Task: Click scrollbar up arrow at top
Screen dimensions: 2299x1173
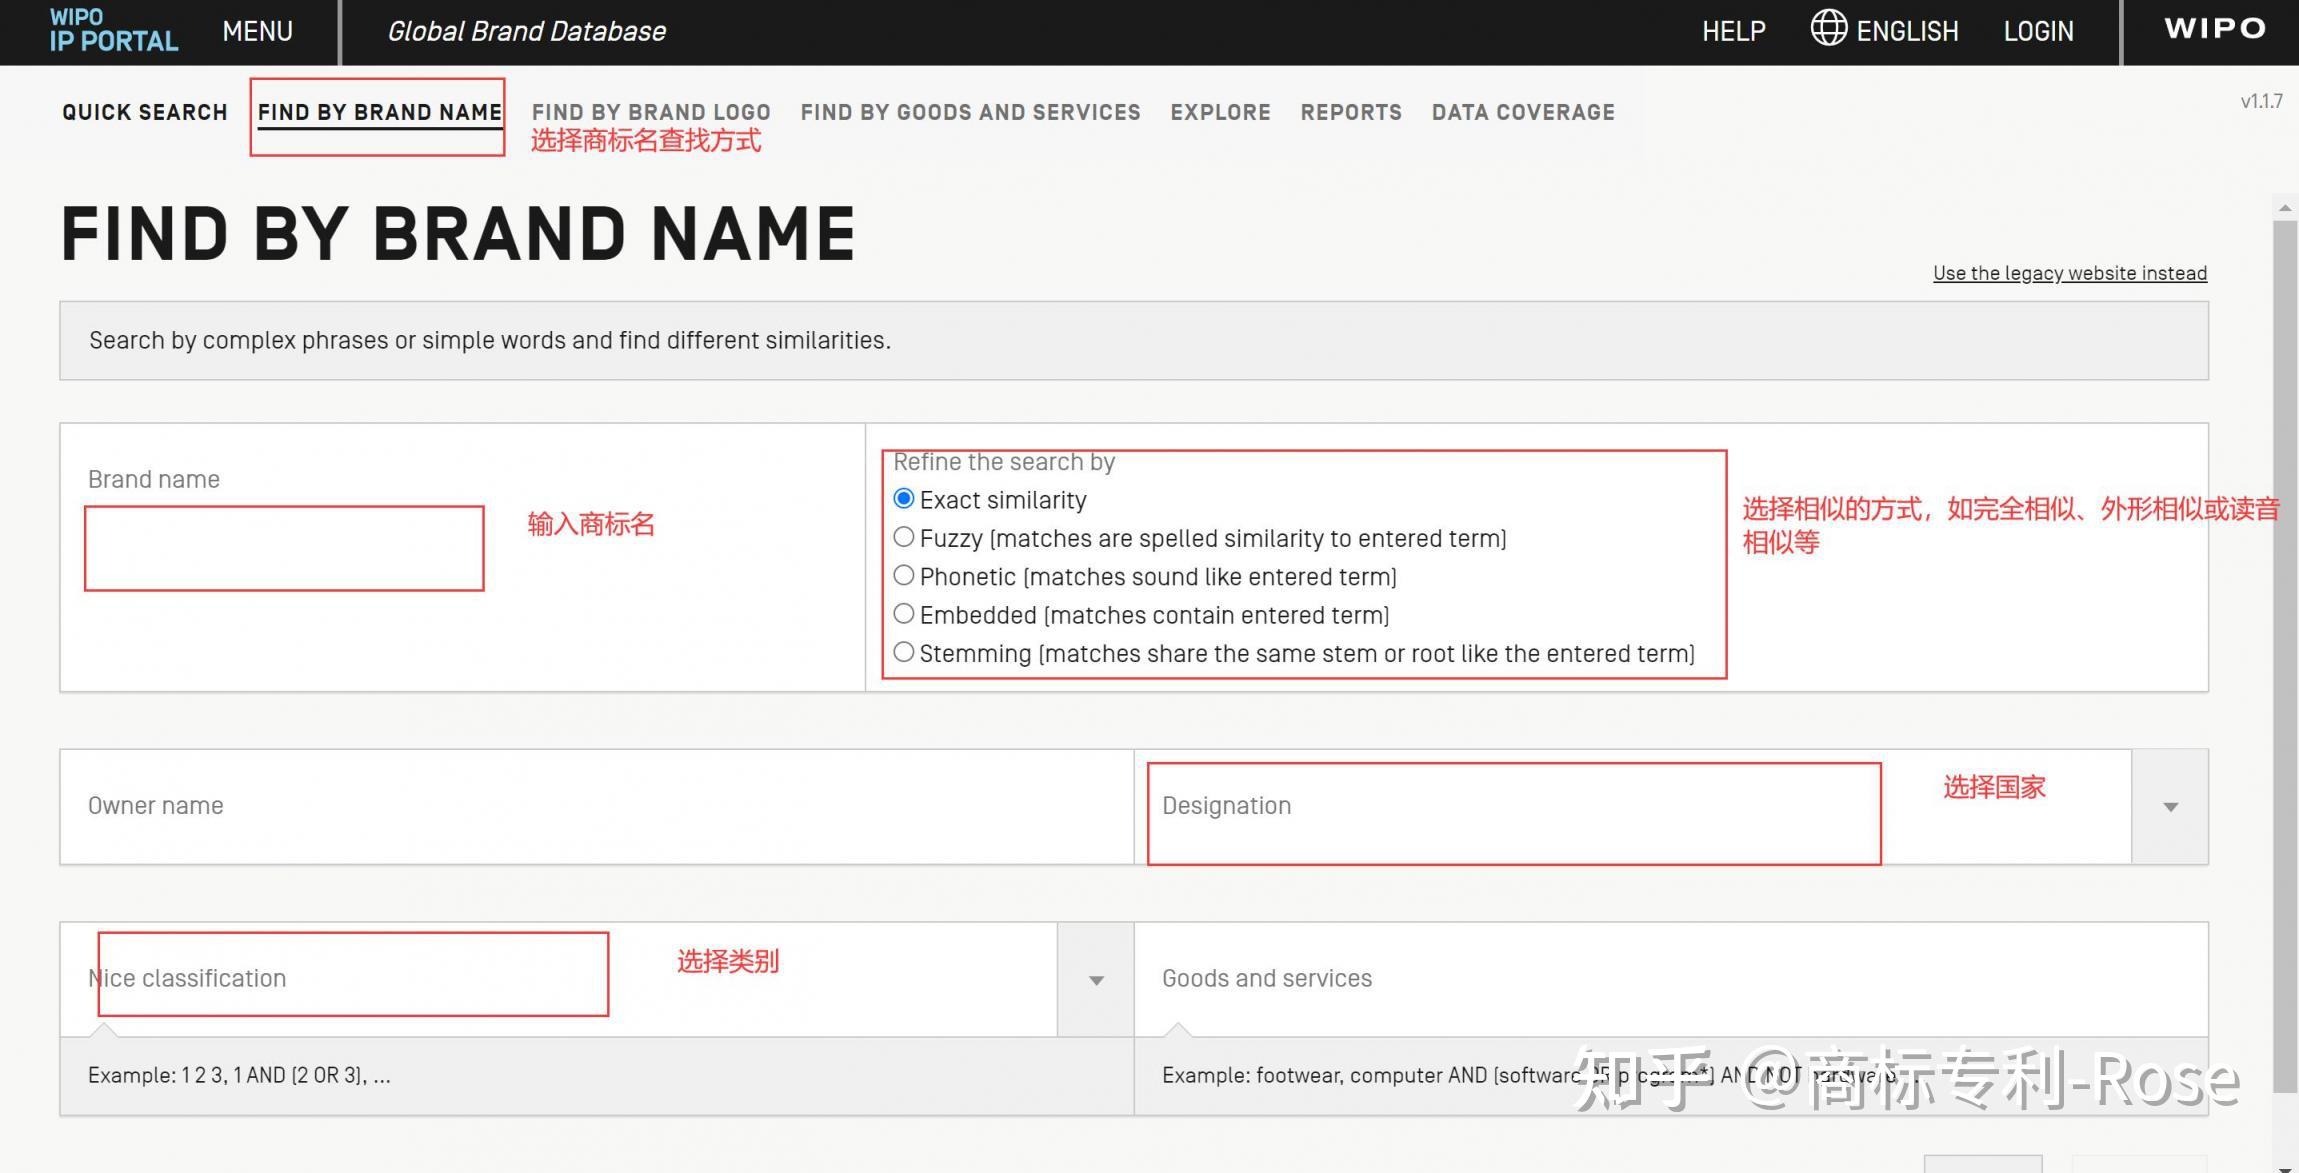Action: tap(2284, 208)
